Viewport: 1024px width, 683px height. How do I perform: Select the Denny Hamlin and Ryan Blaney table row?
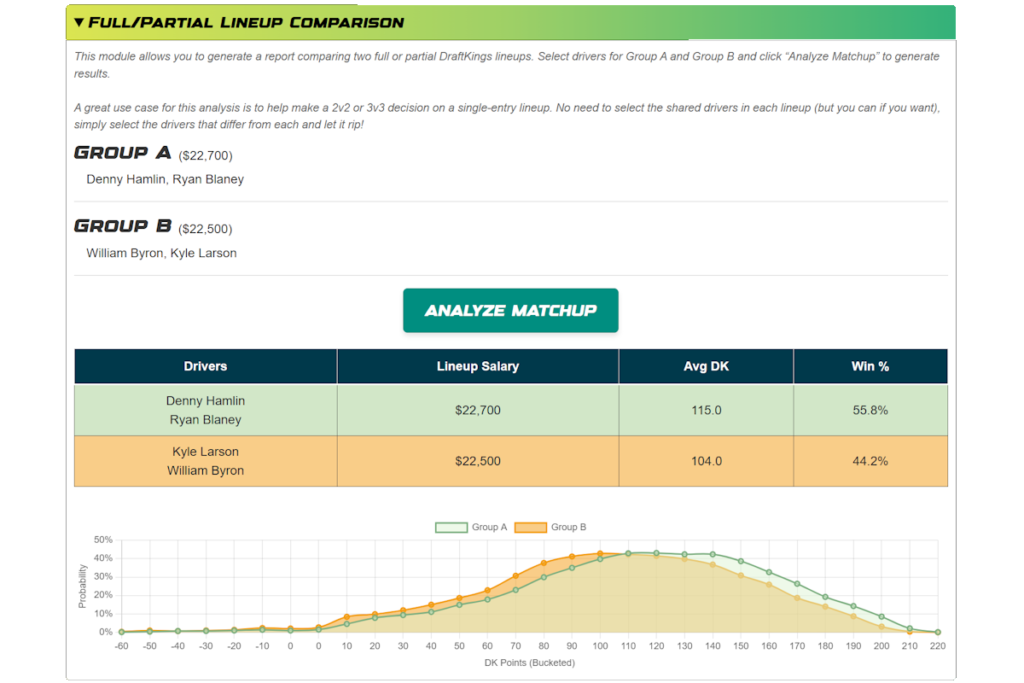pos(205,410)
